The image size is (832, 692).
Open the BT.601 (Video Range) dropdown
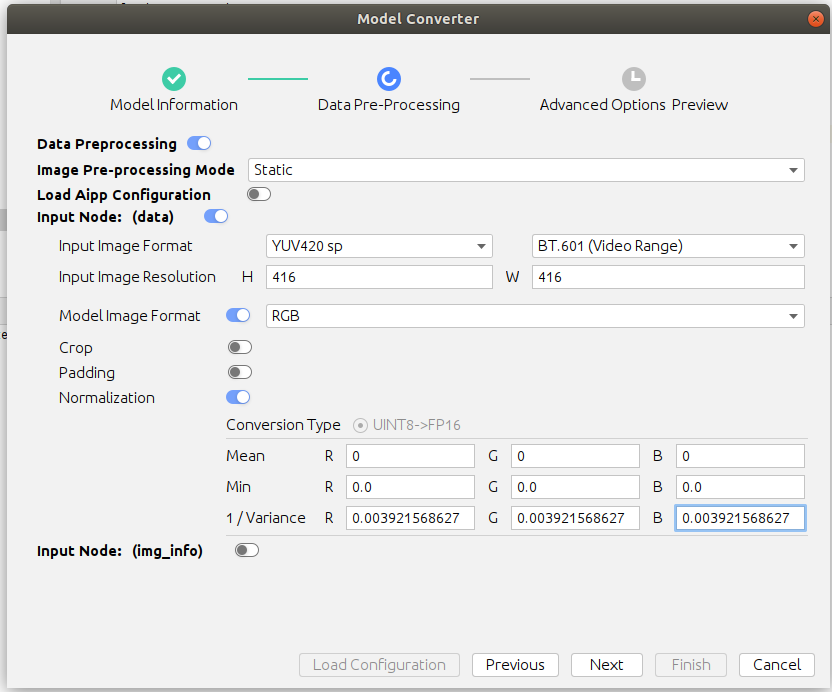pos(667,246)
